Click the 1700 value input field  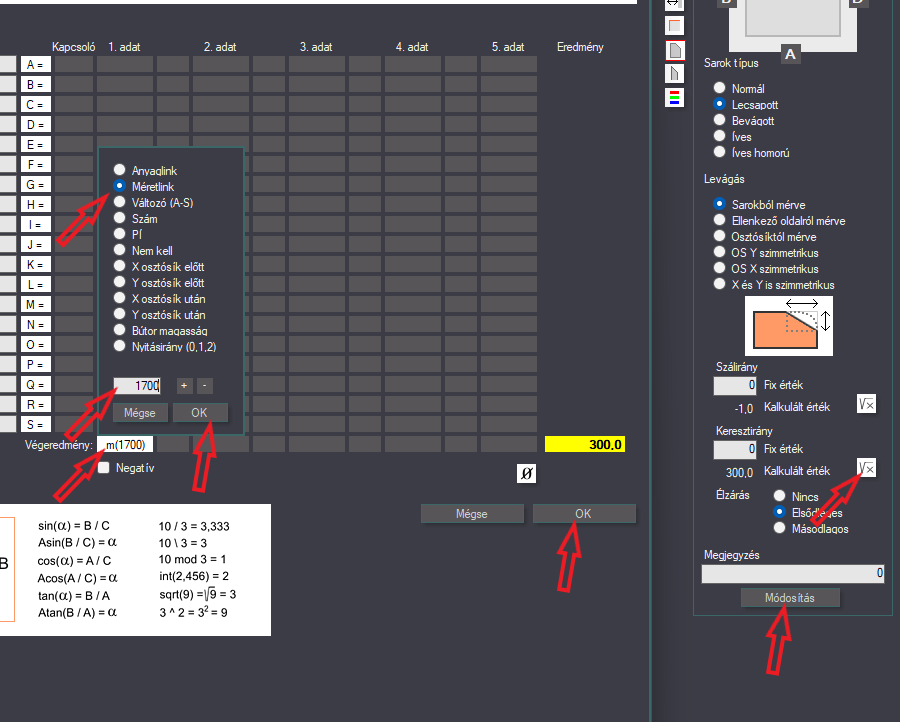137,386
